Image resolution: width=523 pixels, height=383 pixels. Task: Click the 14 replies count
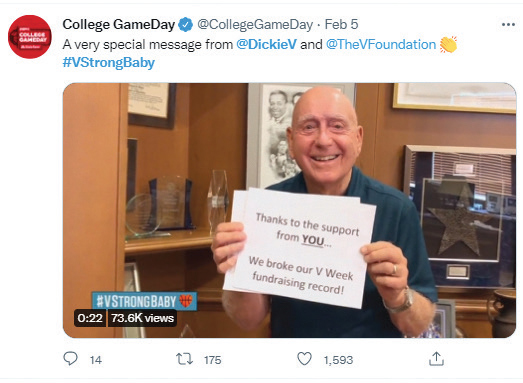96,360
